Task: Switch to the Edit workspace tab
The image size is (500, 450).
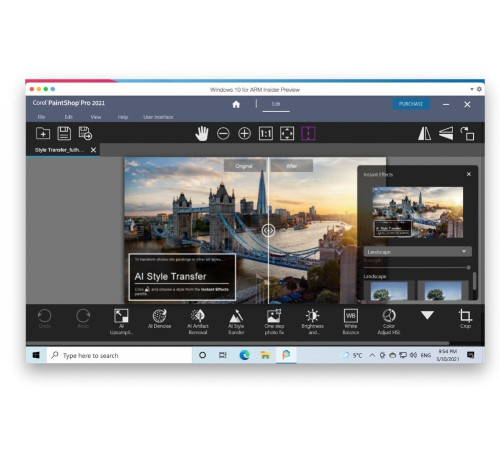Action: [276, 104]
